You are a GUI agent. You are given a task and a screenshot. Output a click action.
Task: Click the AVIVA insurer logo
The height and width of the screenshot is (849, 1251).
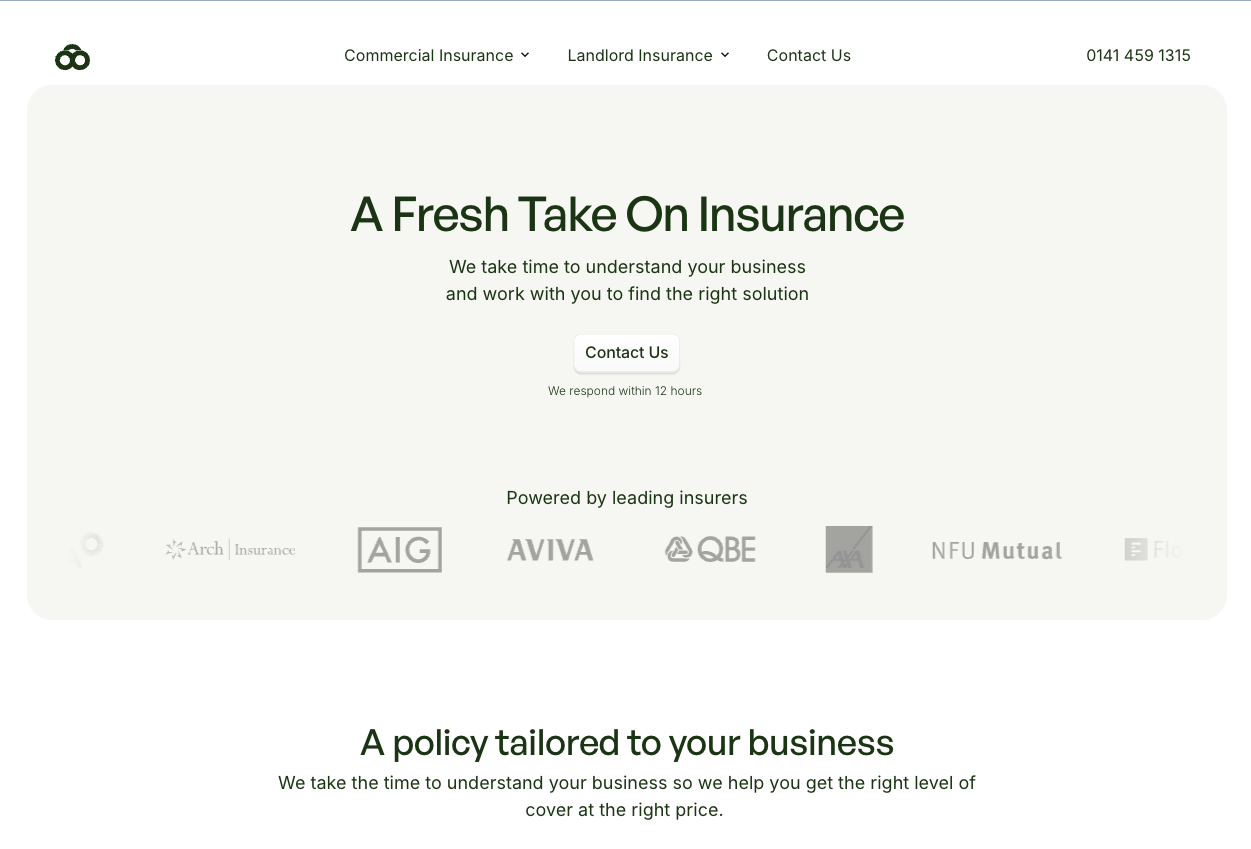(x=549, y=549)
